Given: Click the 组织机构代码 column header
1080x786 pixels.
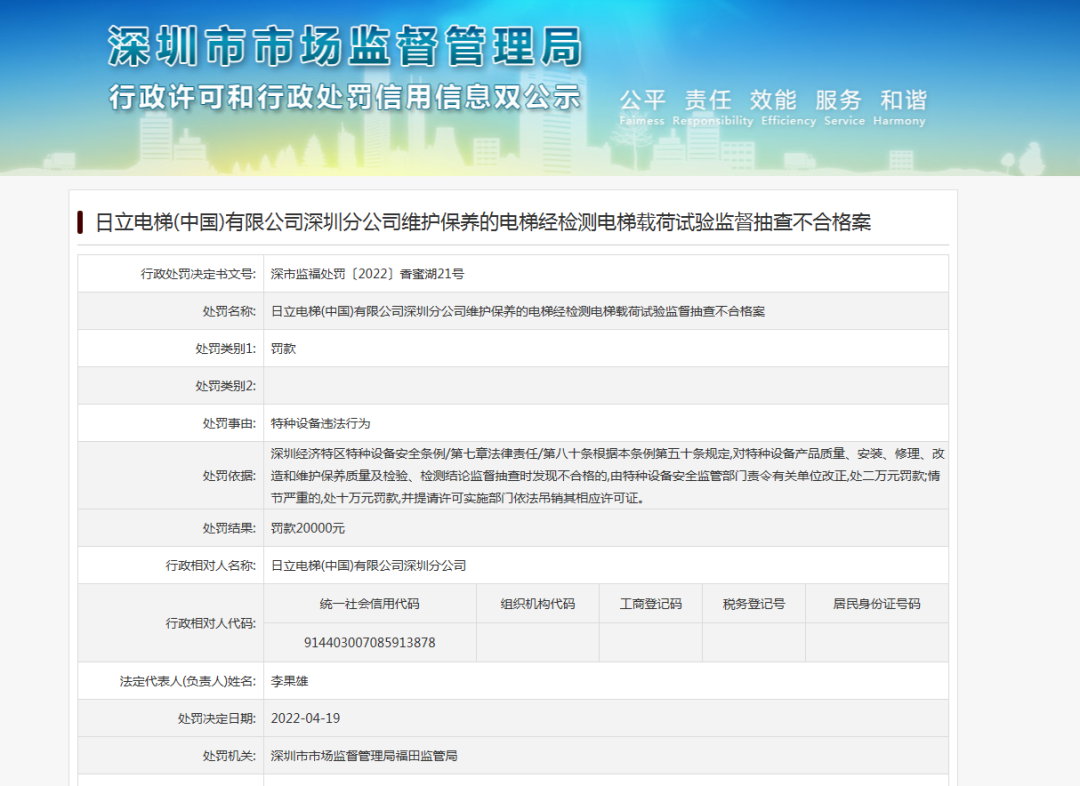Looking at the screenshot, I should pos(538,603).
